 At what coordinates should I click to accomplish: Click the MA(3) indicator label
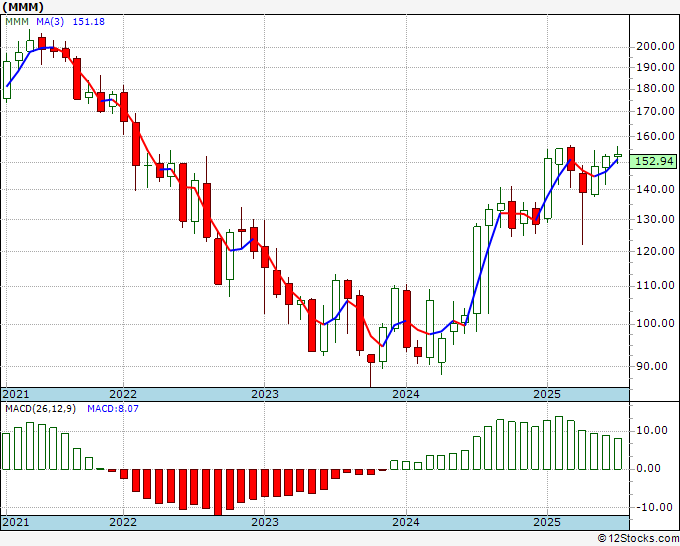[x=50, y=22]
